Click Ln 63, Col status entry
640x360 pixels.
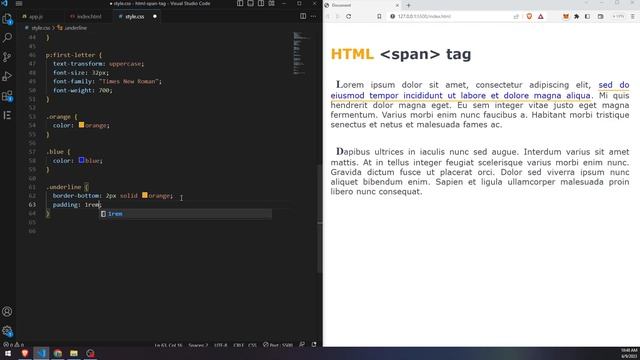tap(169, 345)
